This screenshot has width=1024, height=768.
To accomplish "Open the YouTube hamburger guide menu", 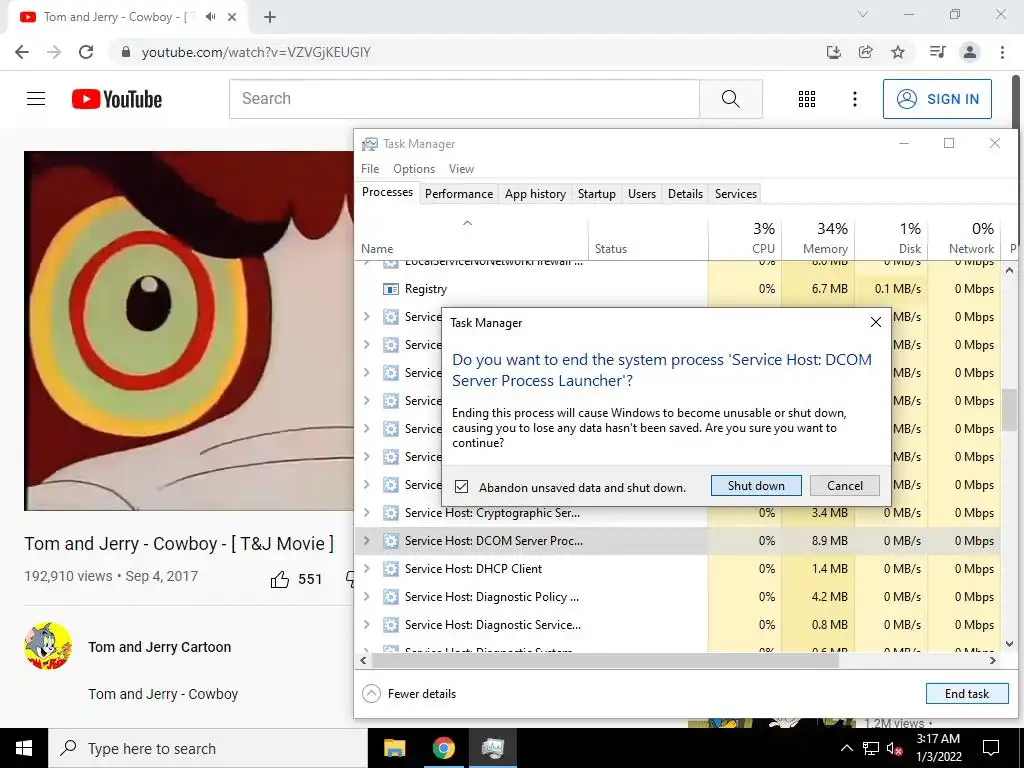I will [x=36, y=99].
